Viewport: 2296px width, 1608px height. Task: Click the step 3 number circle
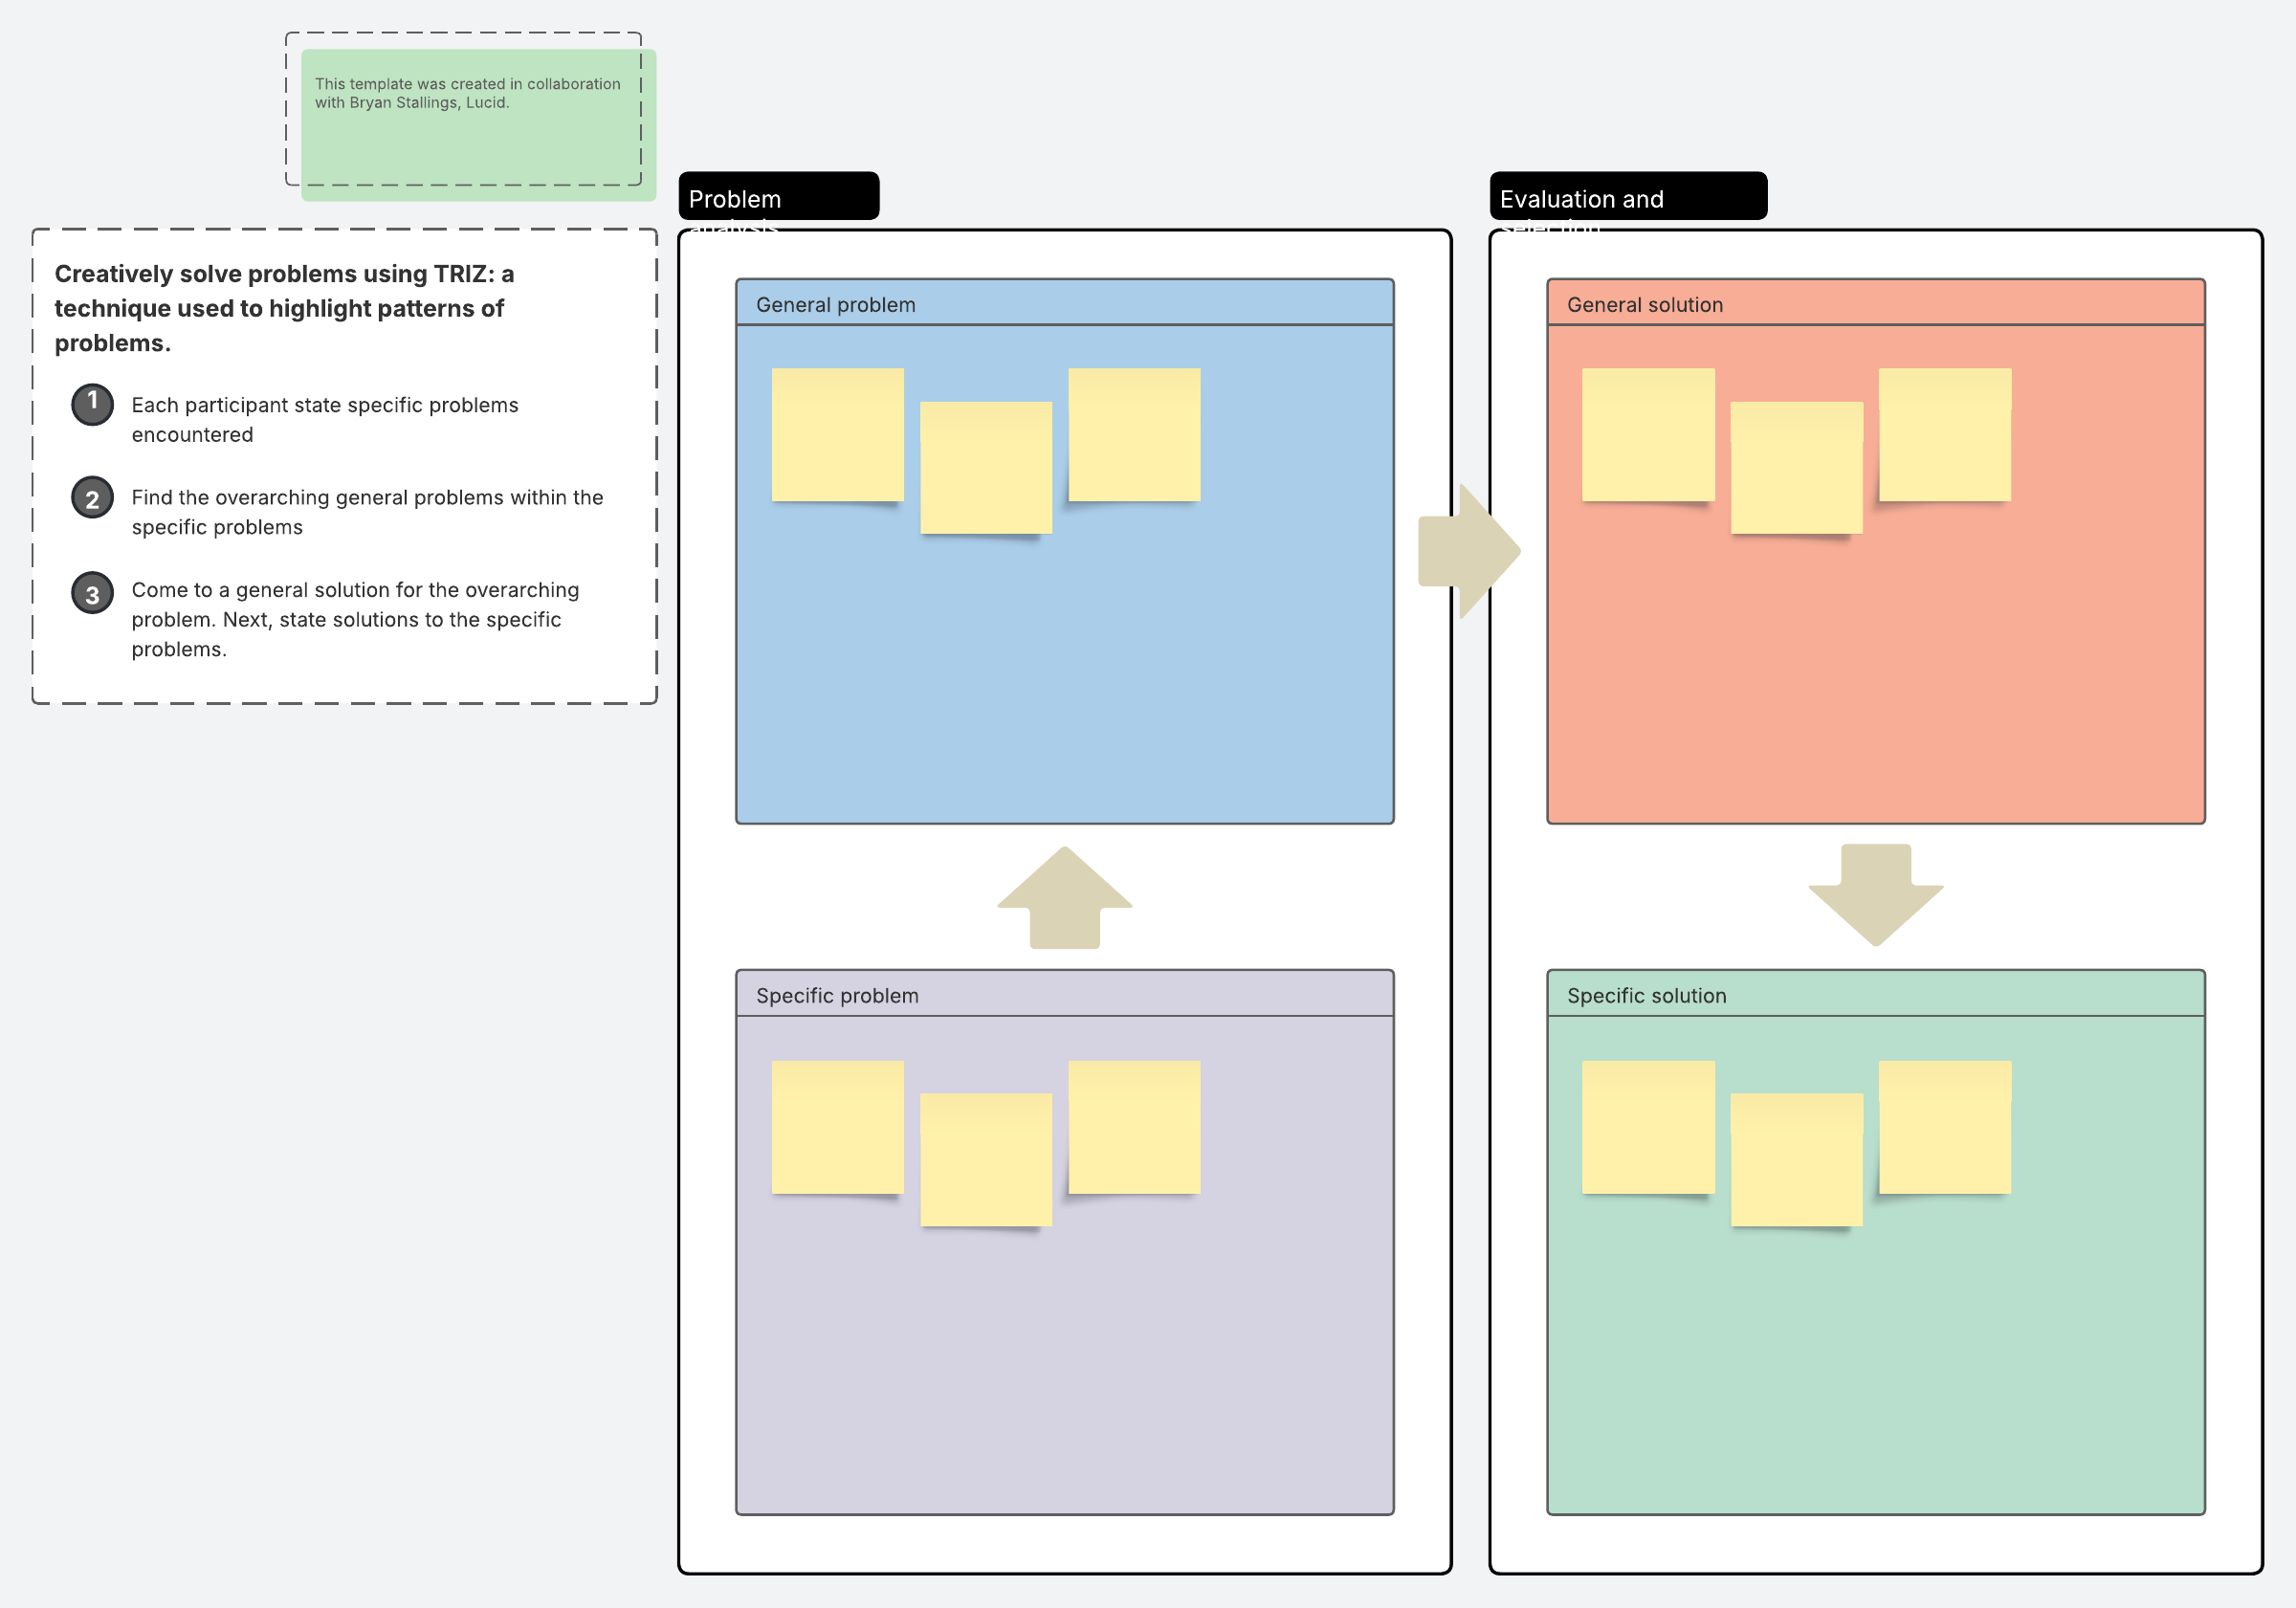pos(92,593)
